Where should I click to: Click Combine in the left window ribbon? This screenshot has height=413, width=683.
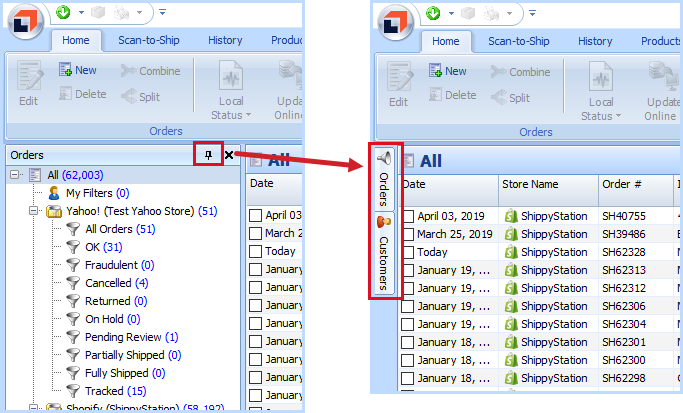(x=150, y=71)
